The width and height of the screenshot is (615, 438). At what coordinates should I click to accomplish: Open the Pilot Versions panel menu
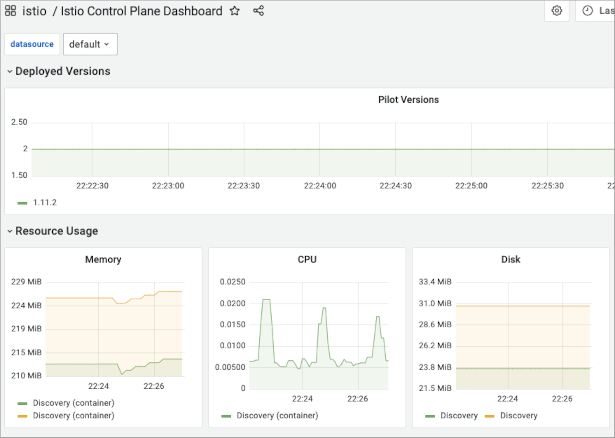click(408, 99)
